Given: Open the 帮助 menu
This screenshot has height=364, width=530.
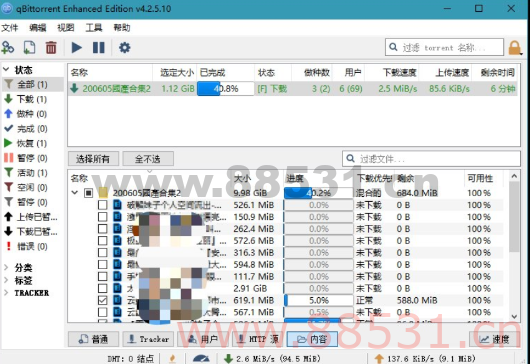Looking at the screenshot, I should point(122,28).
